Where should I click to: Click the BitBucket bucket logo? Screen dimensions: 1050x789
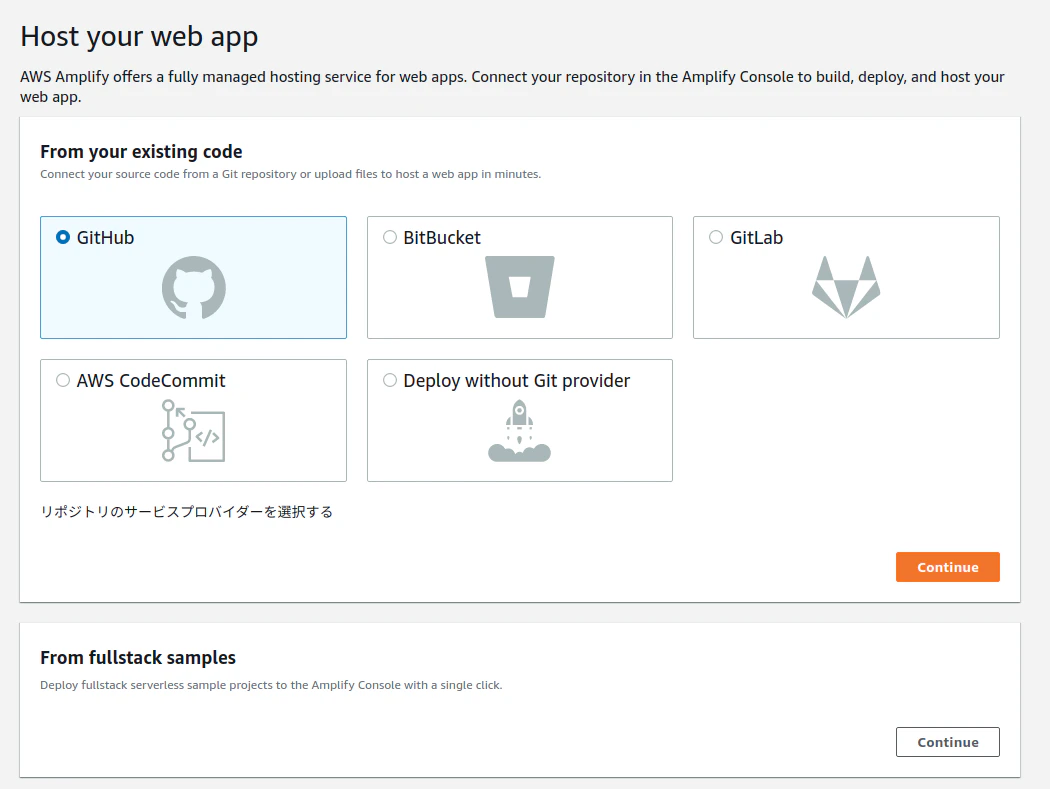click(520, 287)
